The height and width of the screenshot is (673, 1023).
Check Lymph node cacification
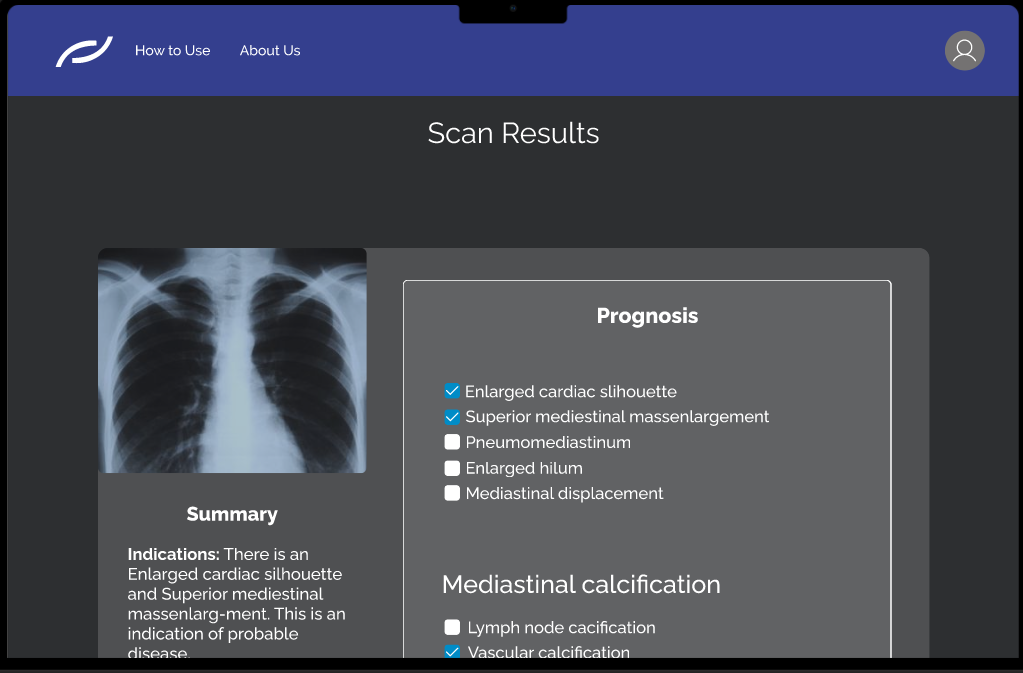tap(452, 626)
